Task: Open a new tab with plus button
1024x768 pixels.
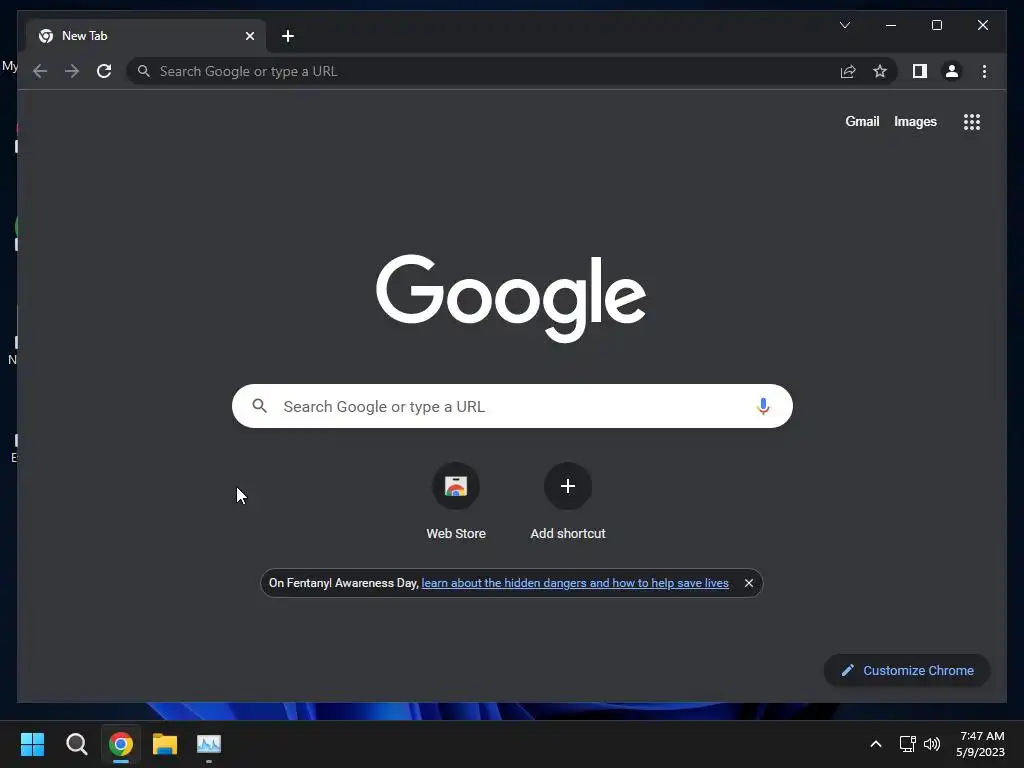Action: point(288,36)
